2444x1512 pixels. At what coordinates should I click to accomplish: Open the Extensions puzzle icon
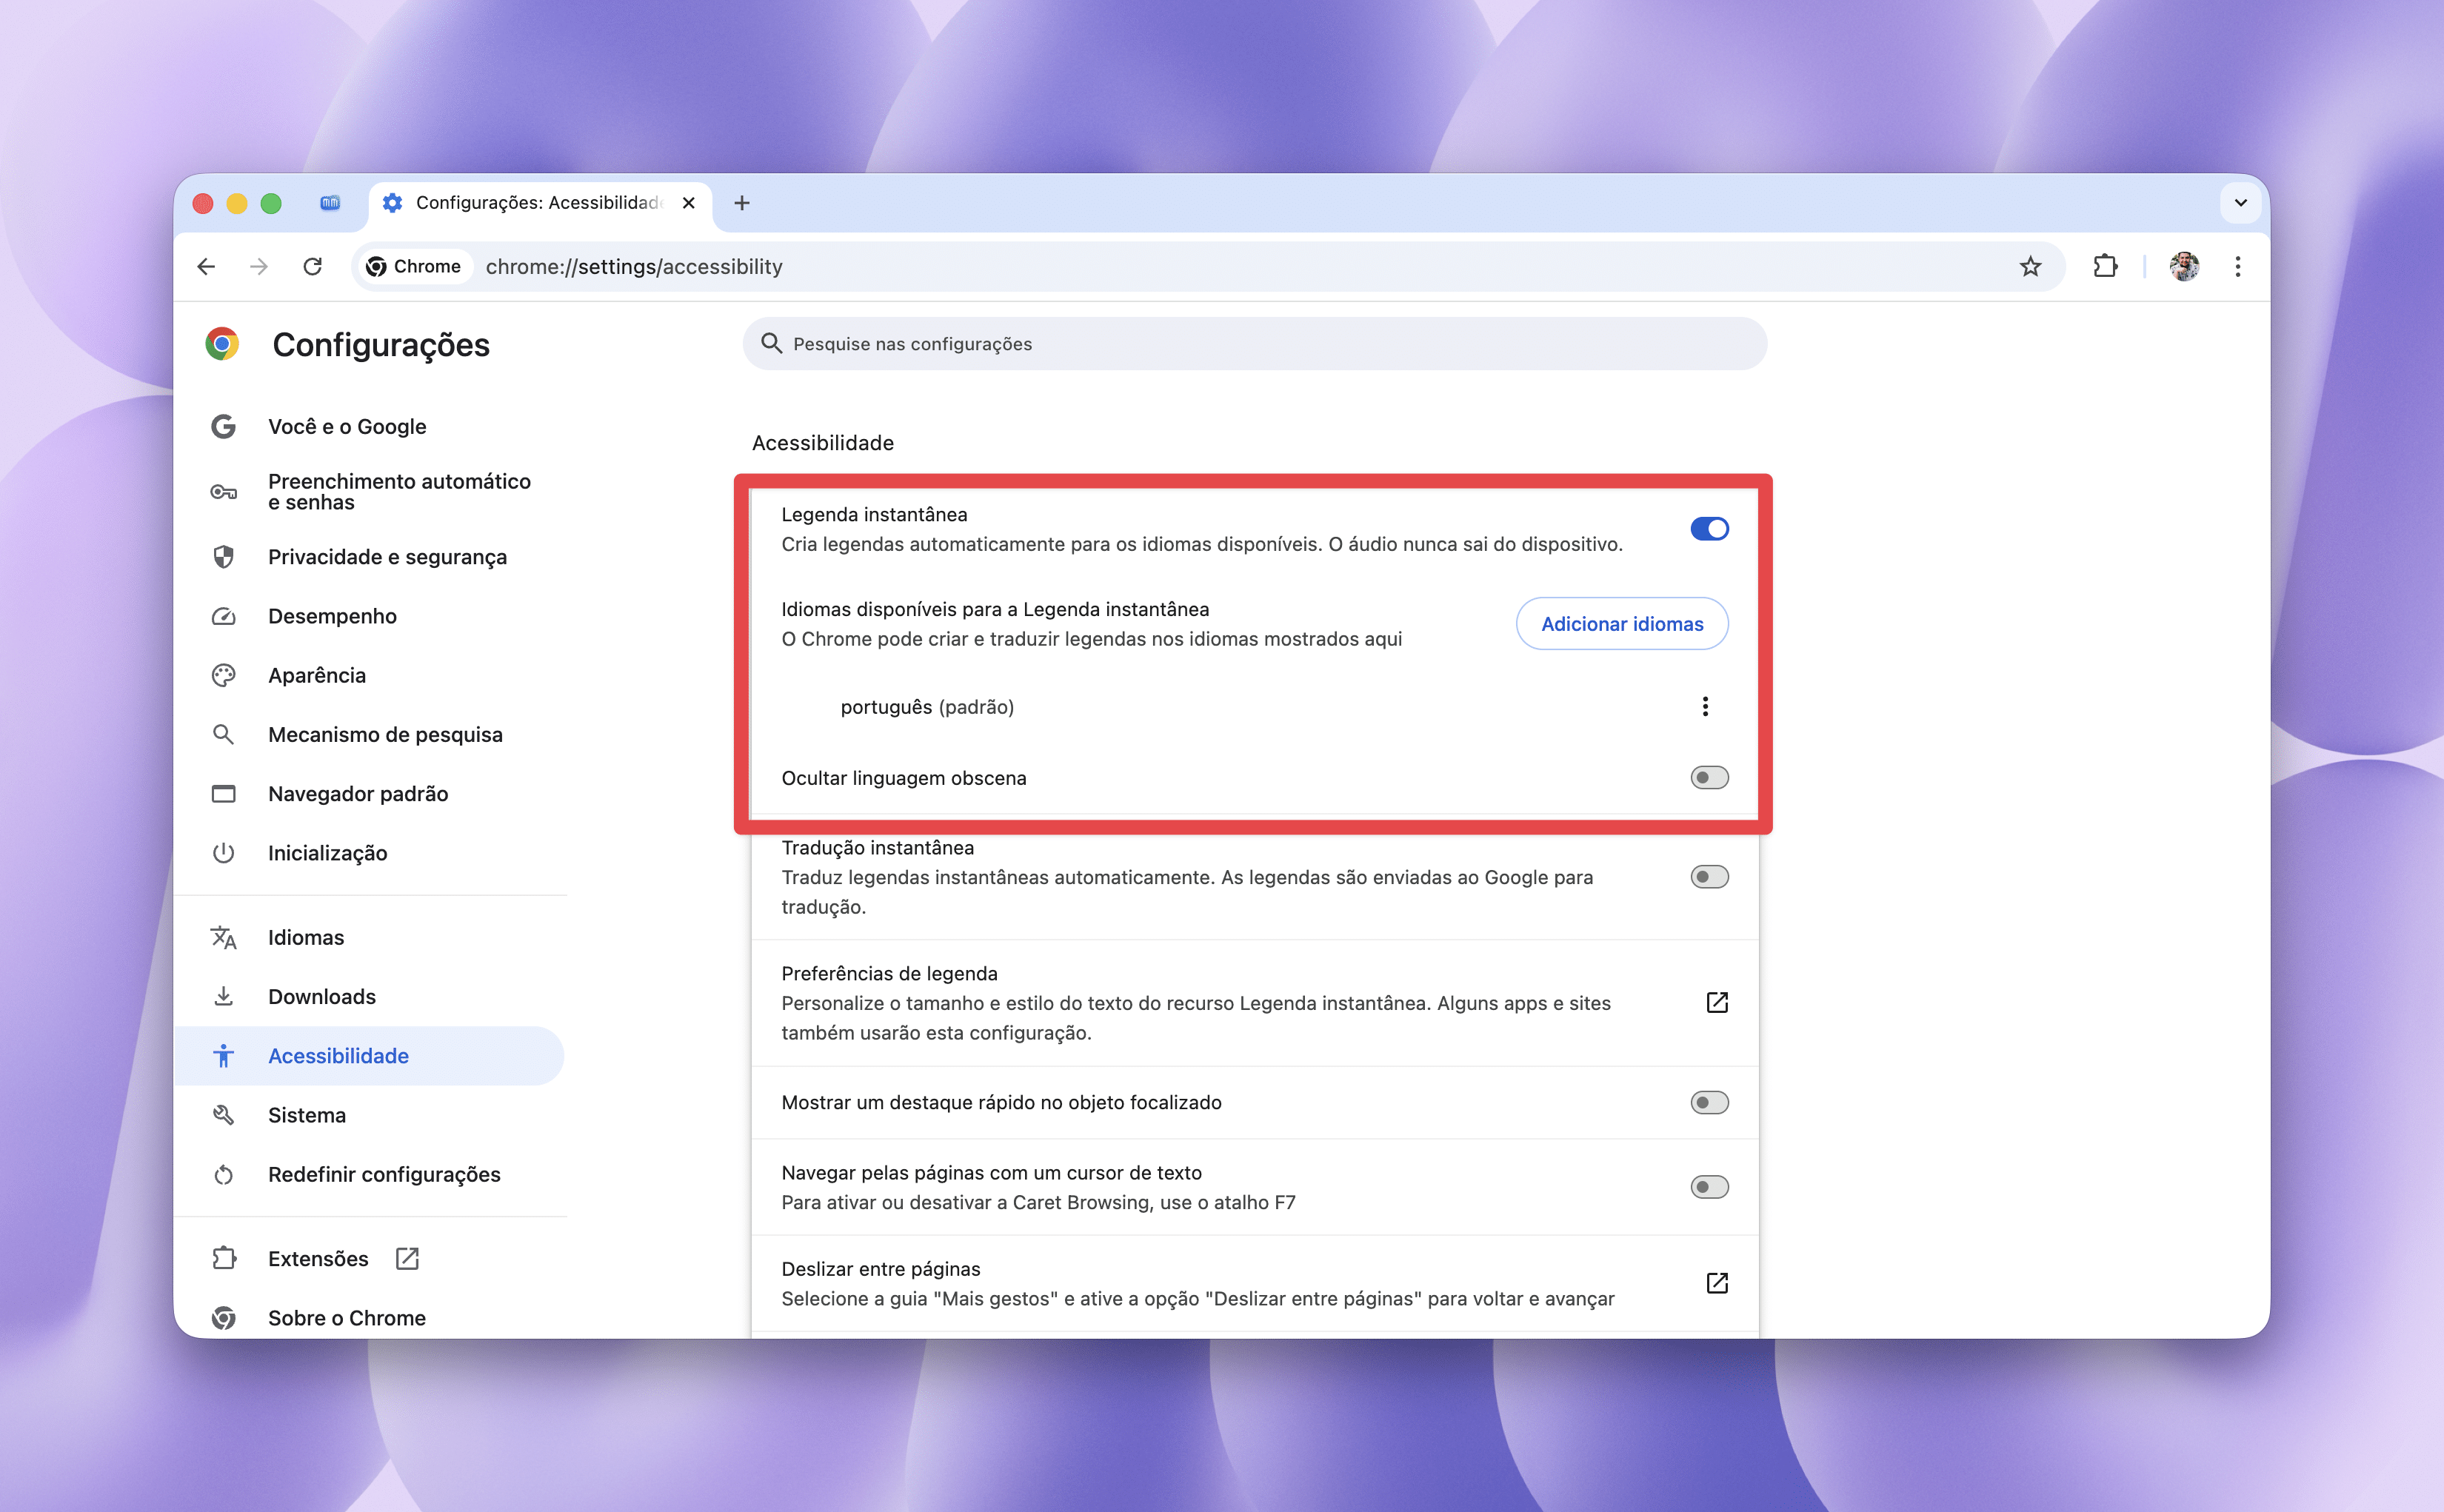(x=2105, y=266)
